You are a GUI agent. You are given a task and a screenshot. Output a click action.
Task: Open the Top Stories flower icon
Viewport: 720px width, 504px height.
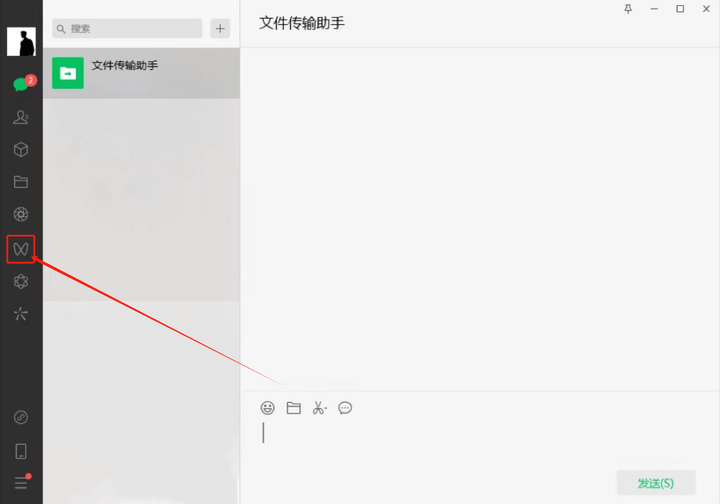(x=21, y=281)
